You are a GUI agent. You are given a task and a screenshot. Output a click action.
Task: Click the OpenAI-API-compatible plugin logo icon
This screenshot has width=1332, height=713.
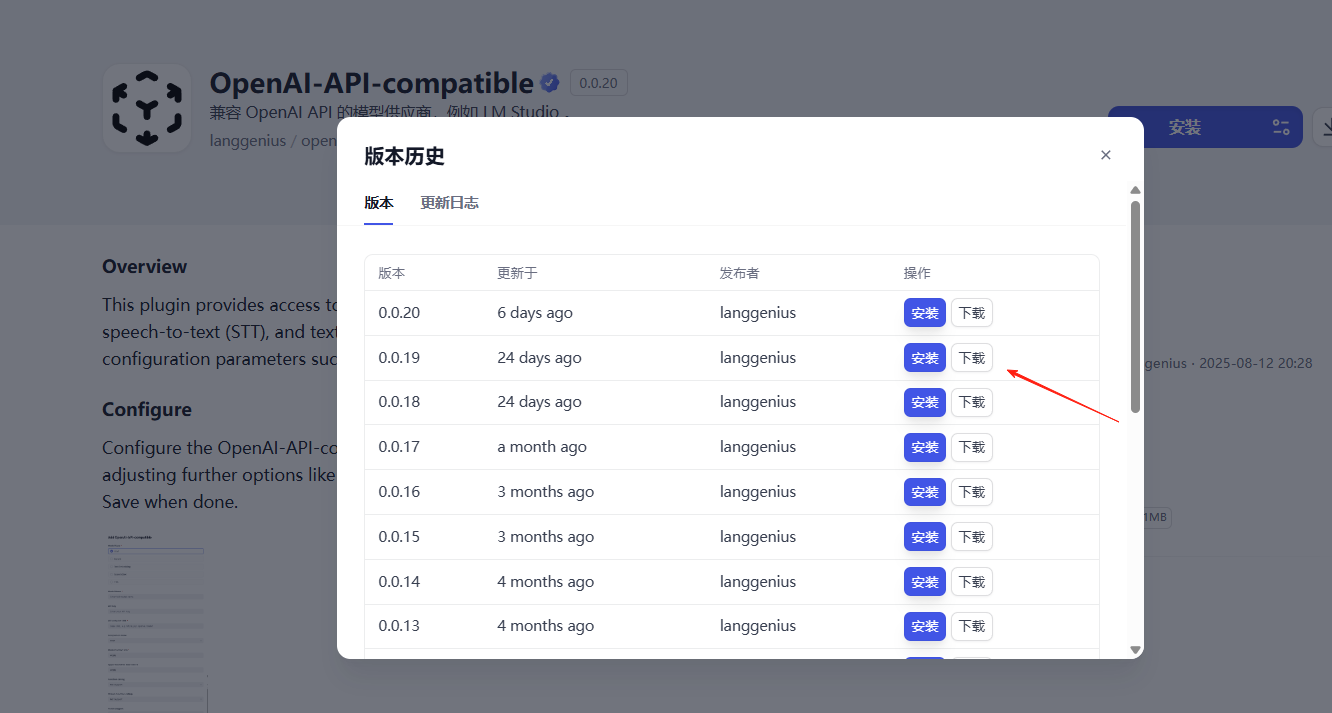[146, 108]
